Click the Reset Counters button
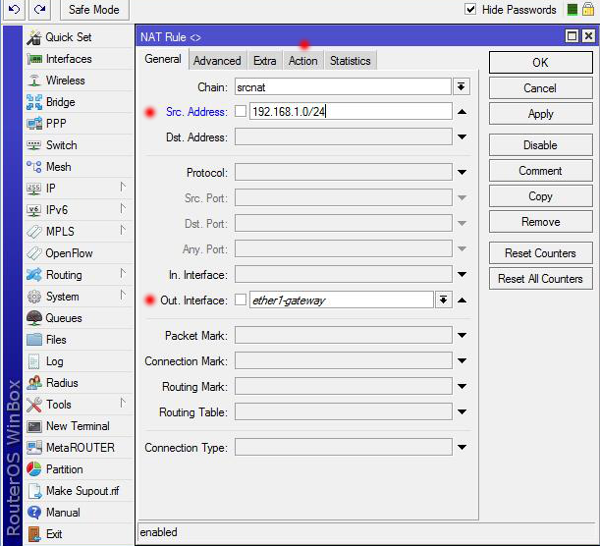This screenshot has width=600, height=546. pos(540,253)
